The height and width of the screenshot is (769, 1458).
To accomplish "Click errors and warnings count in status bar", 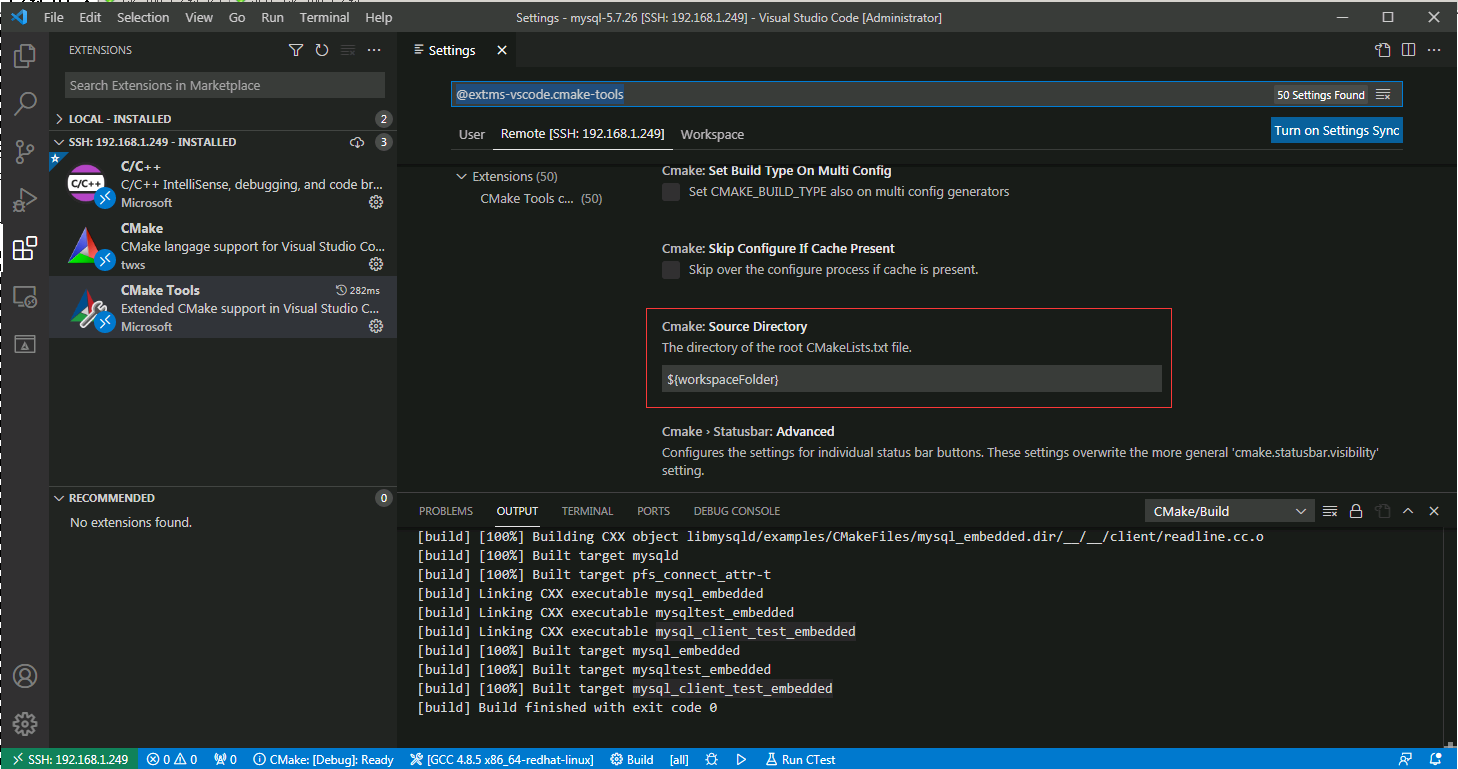I will point(172,760).
